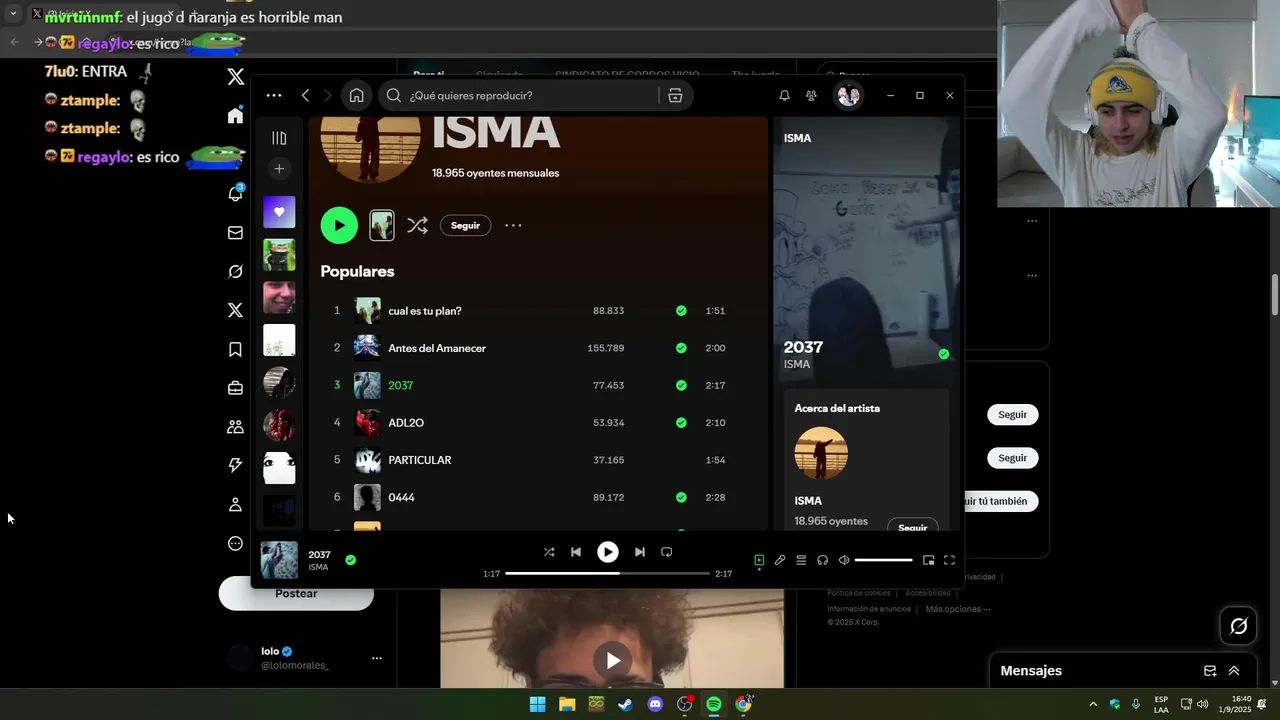Toggle saved checkmark for 0444
The height and width of the screenshot is (720, 1280).
coord(681,497)
